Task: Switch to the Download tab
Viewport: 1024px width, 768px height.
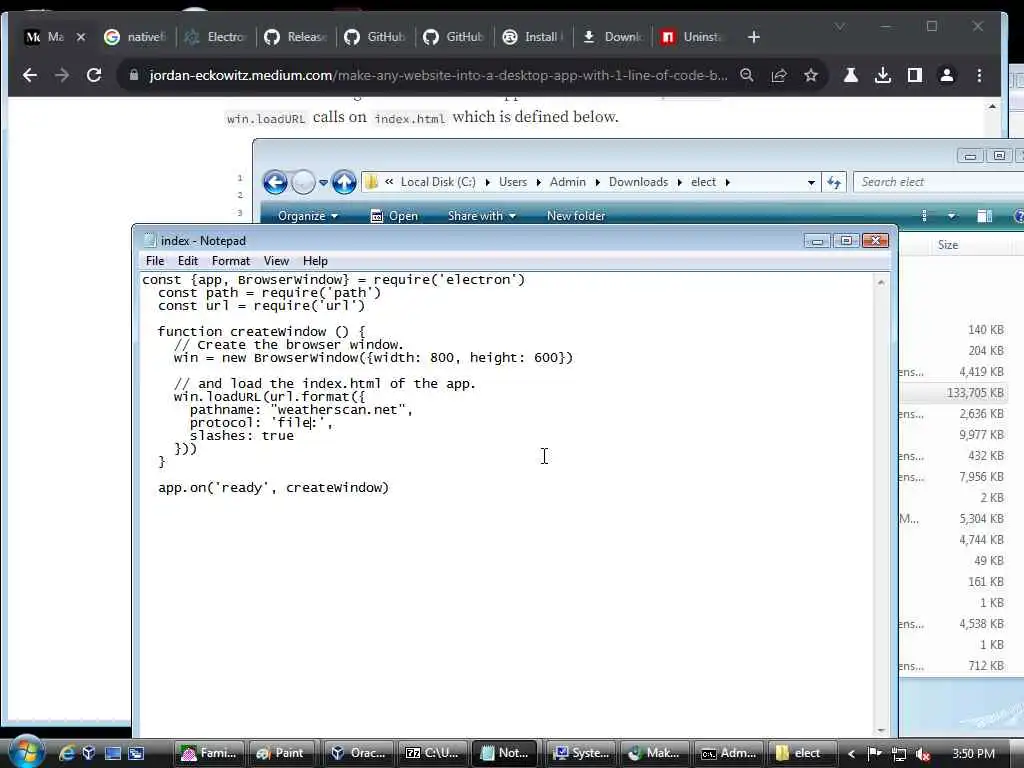Action: point(613,37)
